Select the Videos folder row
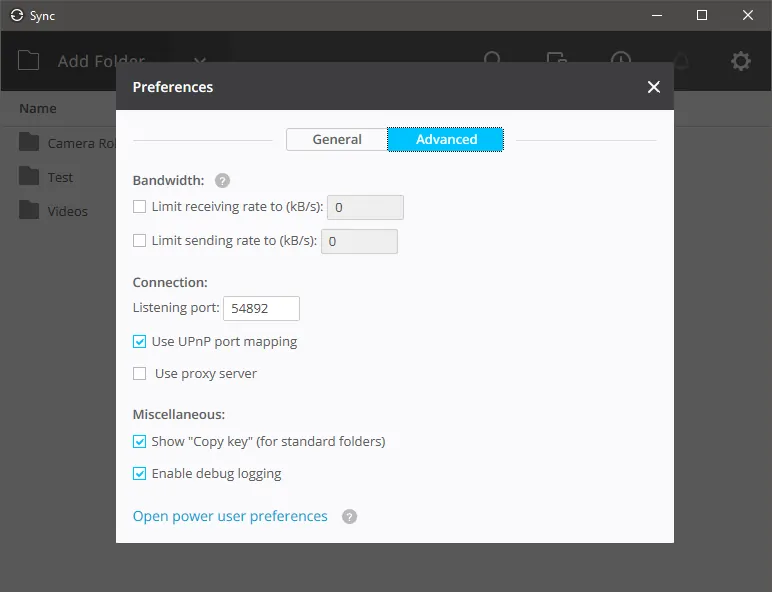The height and width of the screenshot is (592, 772). click(58, 211)
